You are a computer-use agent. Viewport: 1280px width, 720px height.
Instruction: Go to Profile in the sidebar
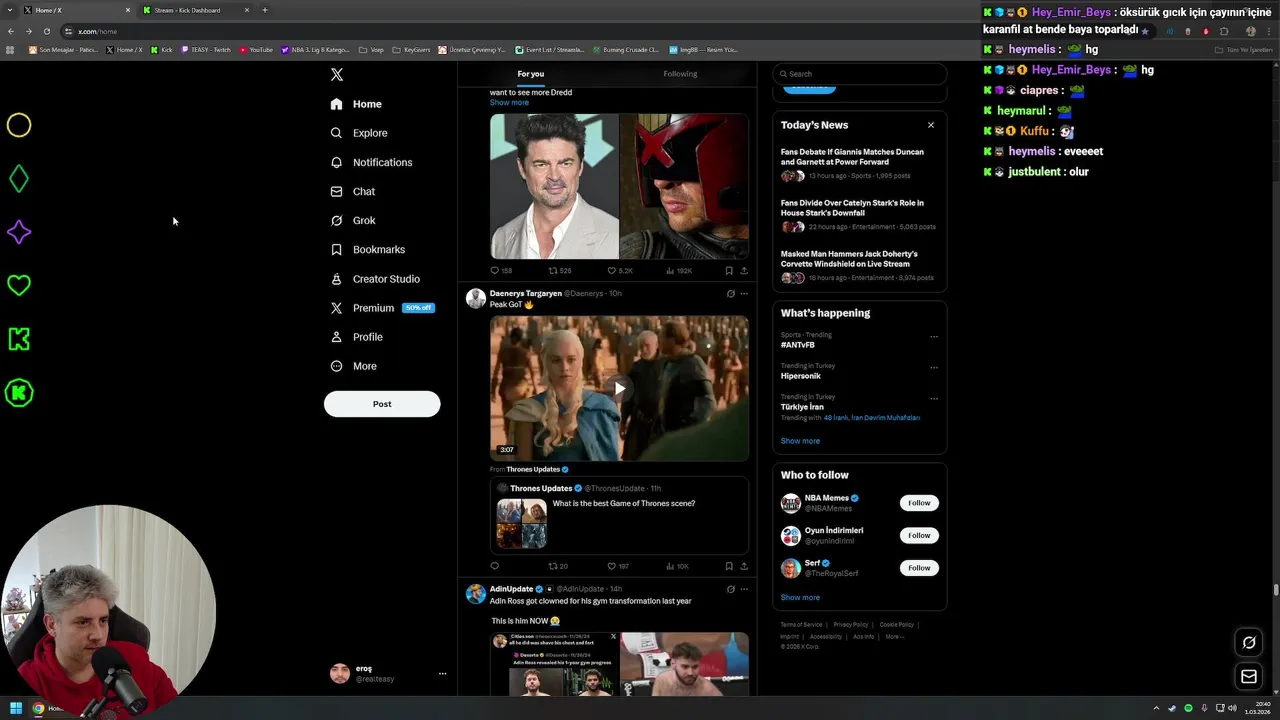click(x=357, y=337)
